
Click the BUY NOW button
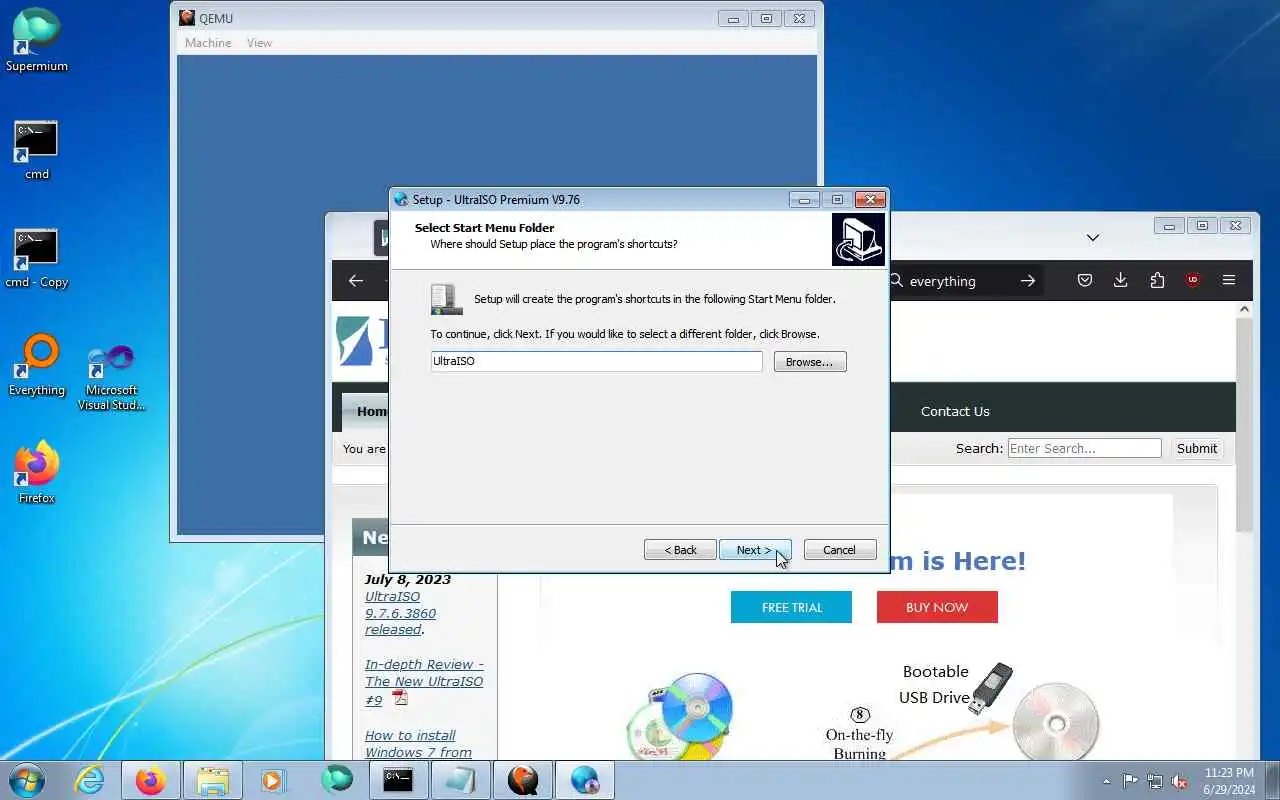point(937,607)
